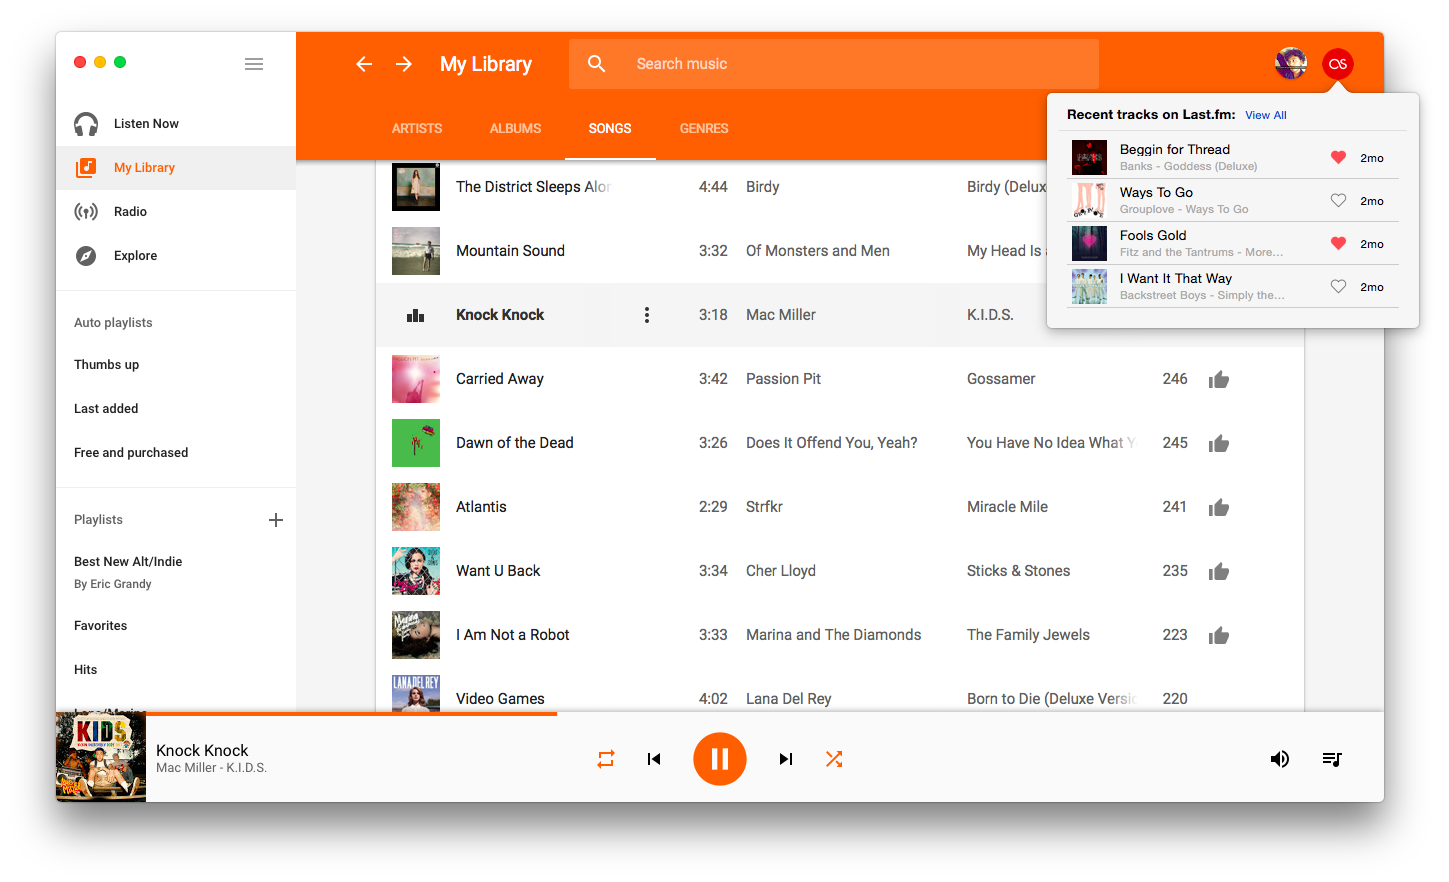Screen dimensions: 1449x882
Task: Click Atlantis album thumbnail
Action: pyautogui.click(x=416, y=507)
